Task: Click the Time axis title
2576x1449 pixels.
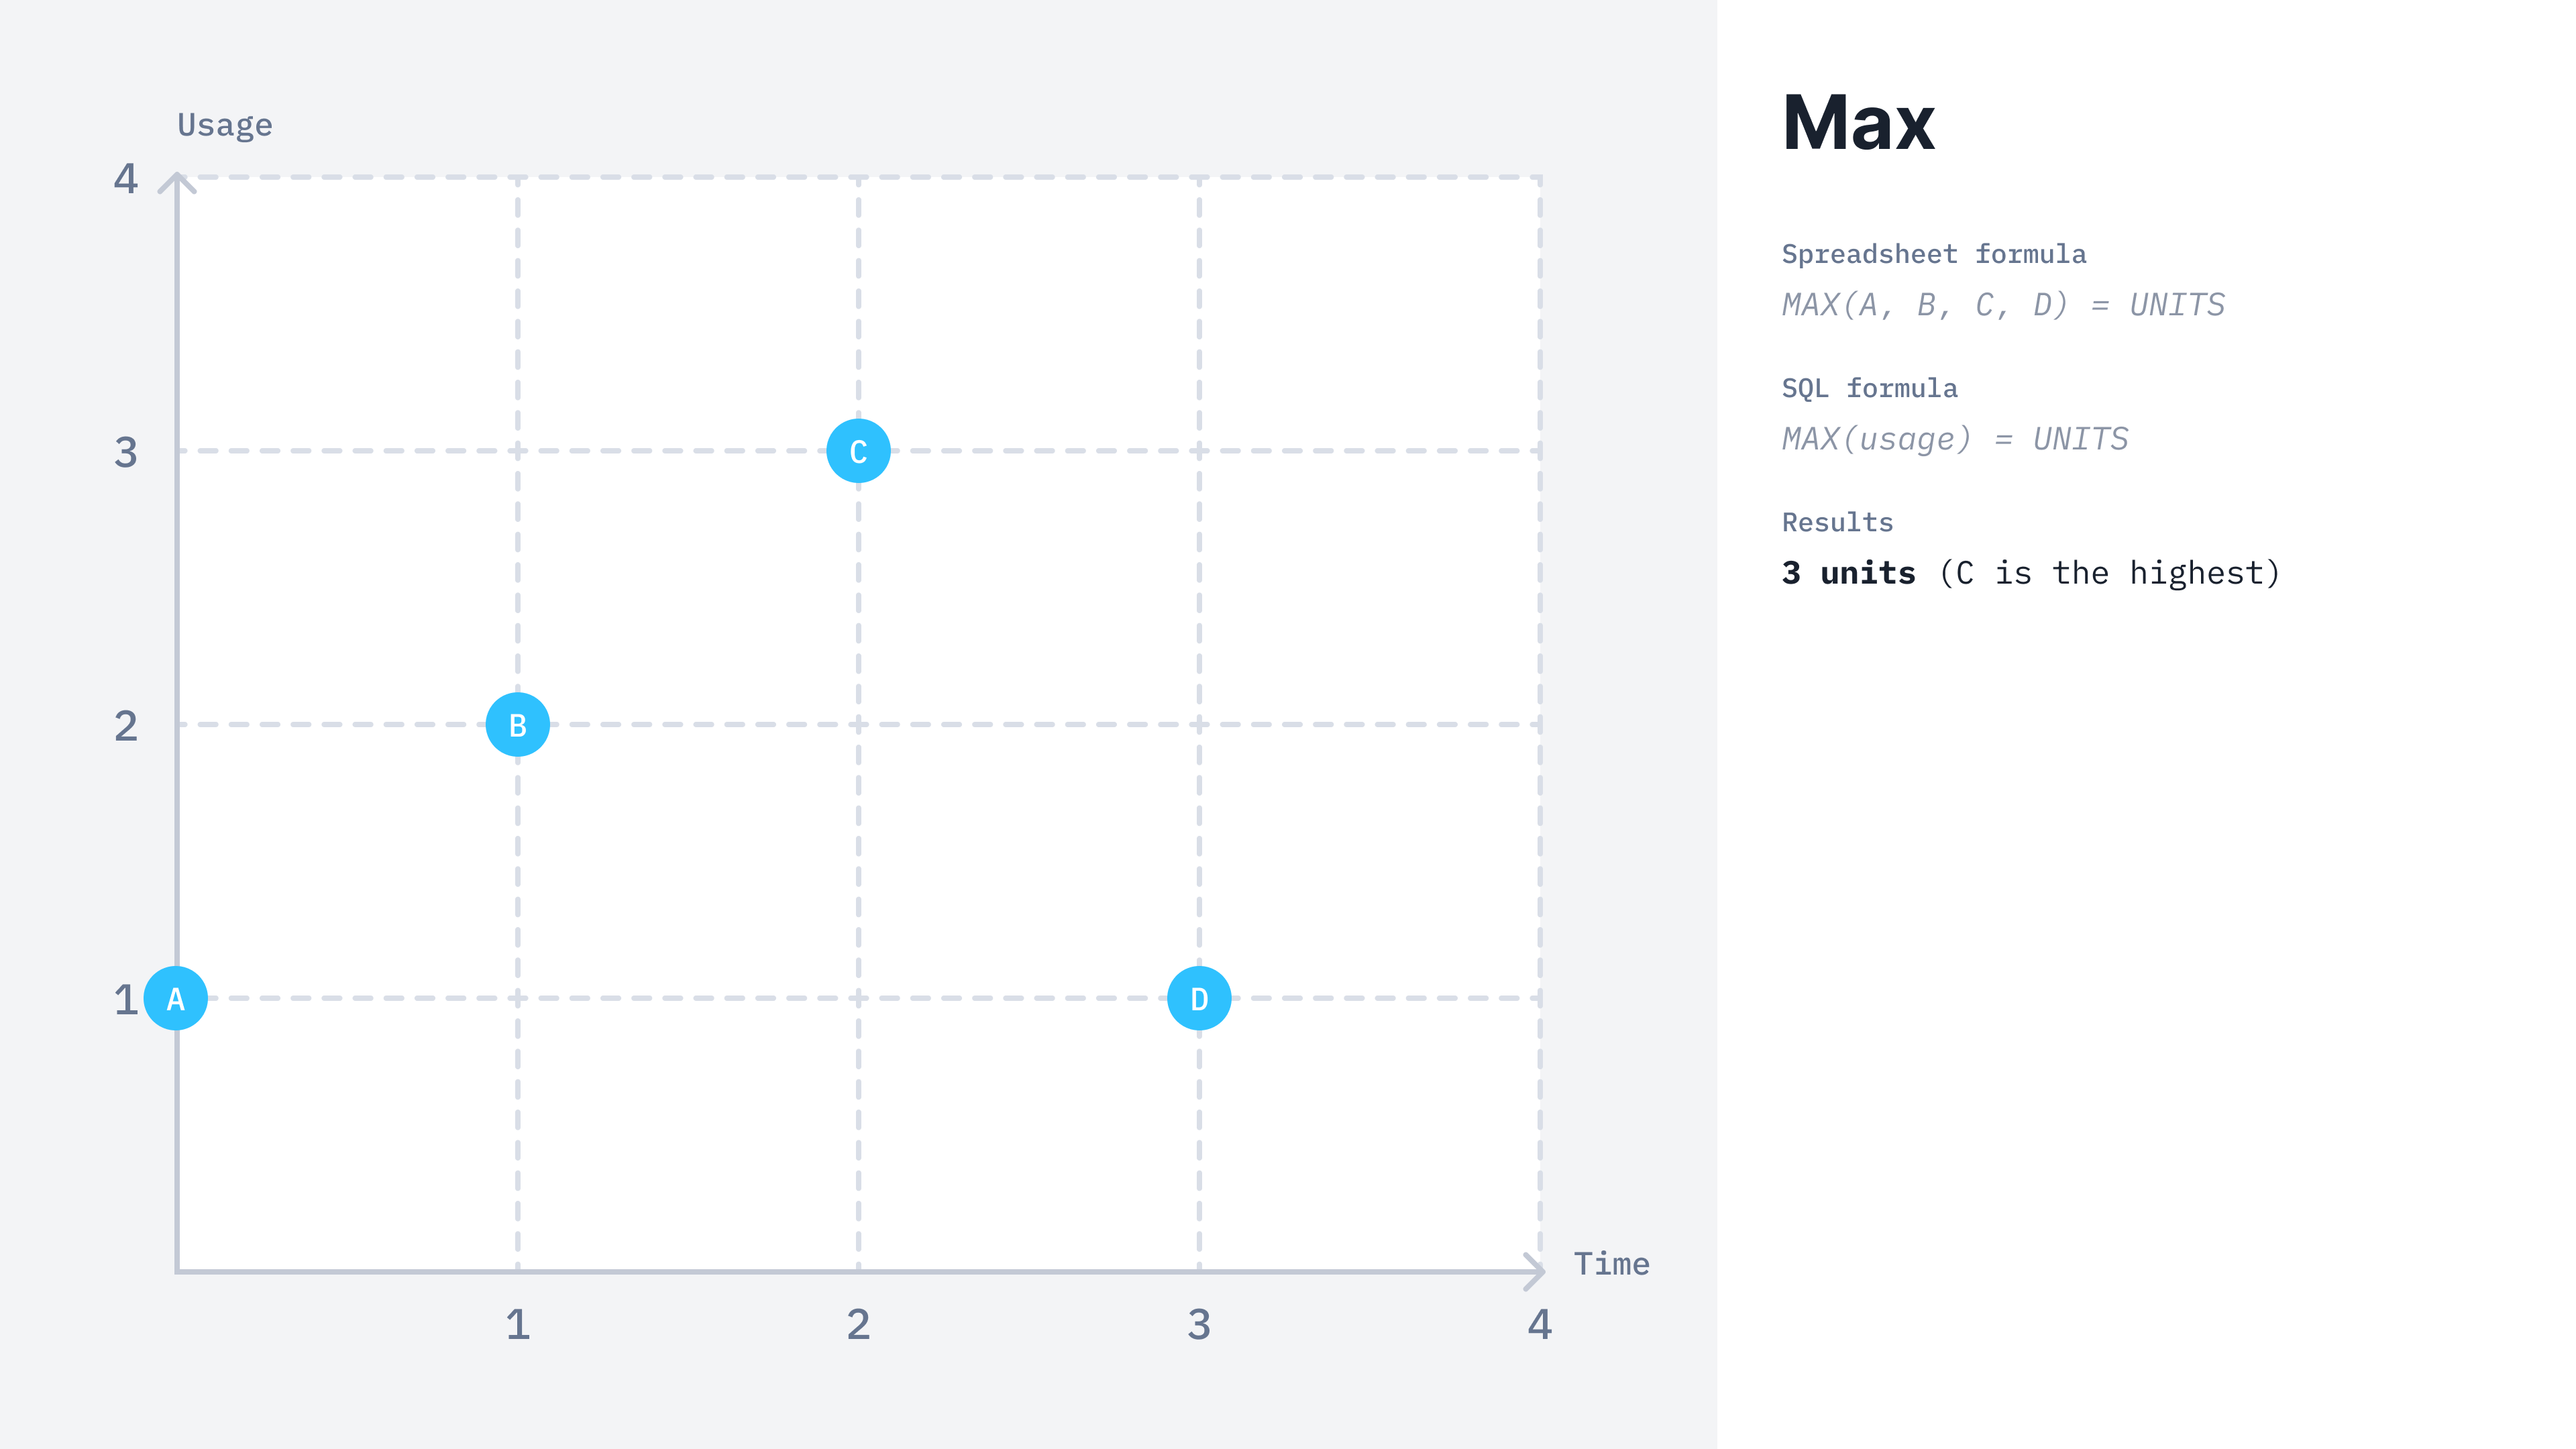Action: [1611, 1263]
